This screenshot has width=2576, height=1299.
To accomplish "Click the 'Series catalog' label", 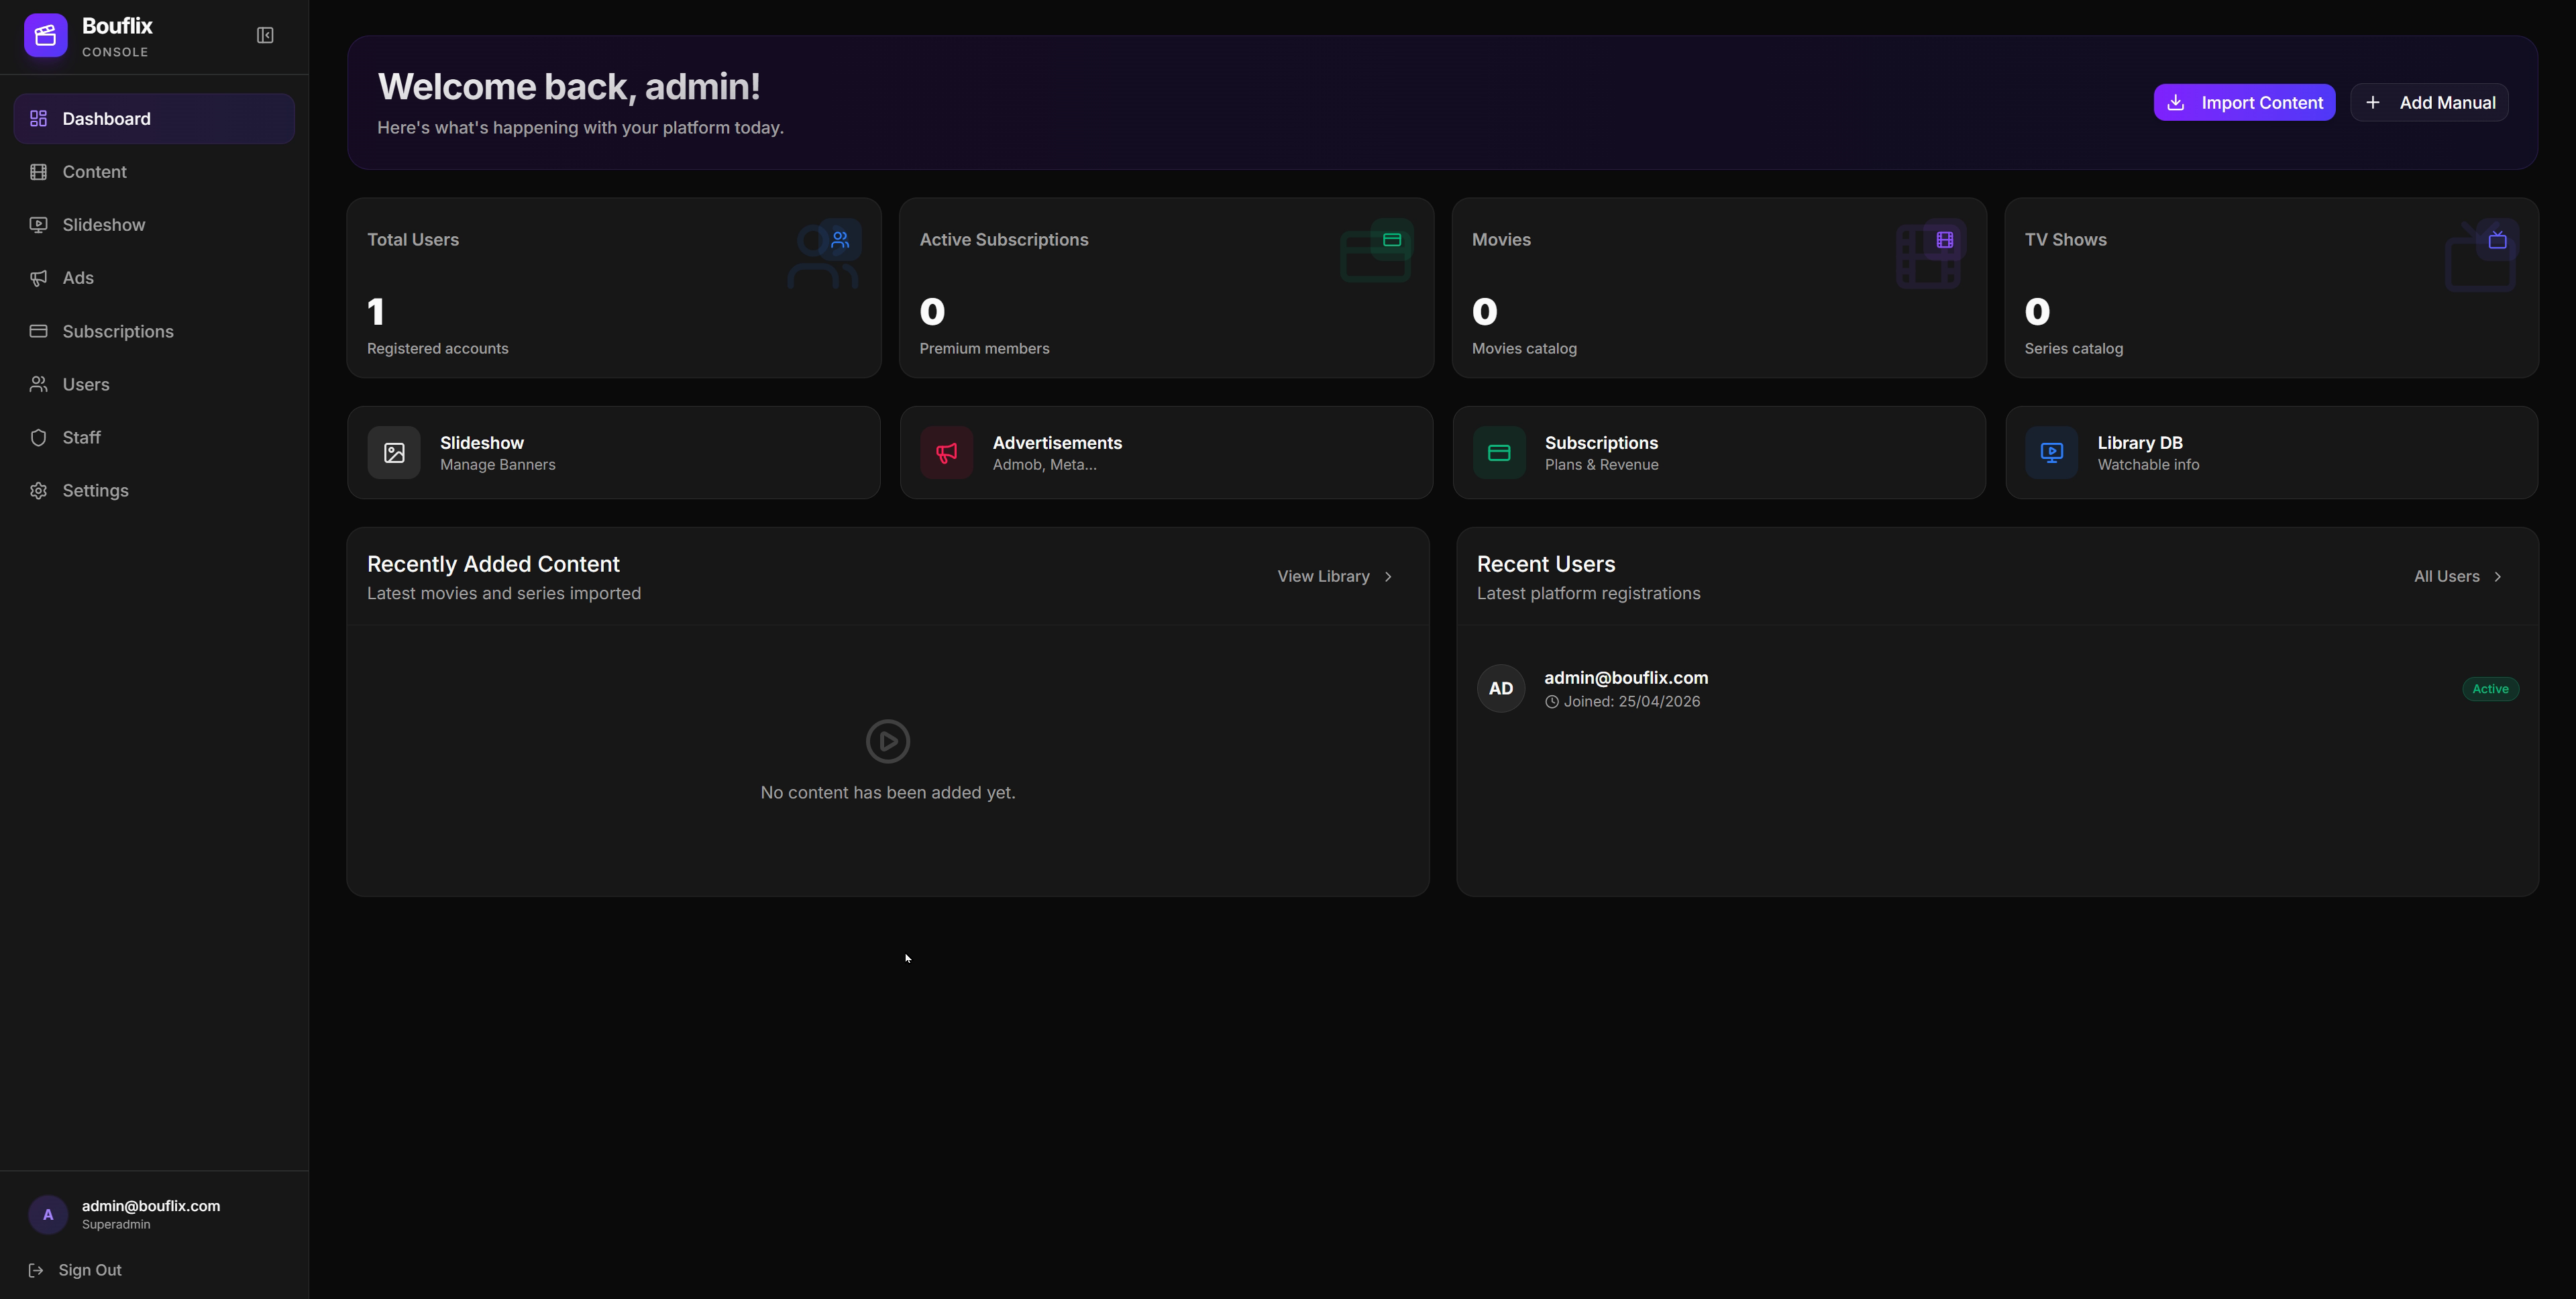I will click(x=2074, y=349).
